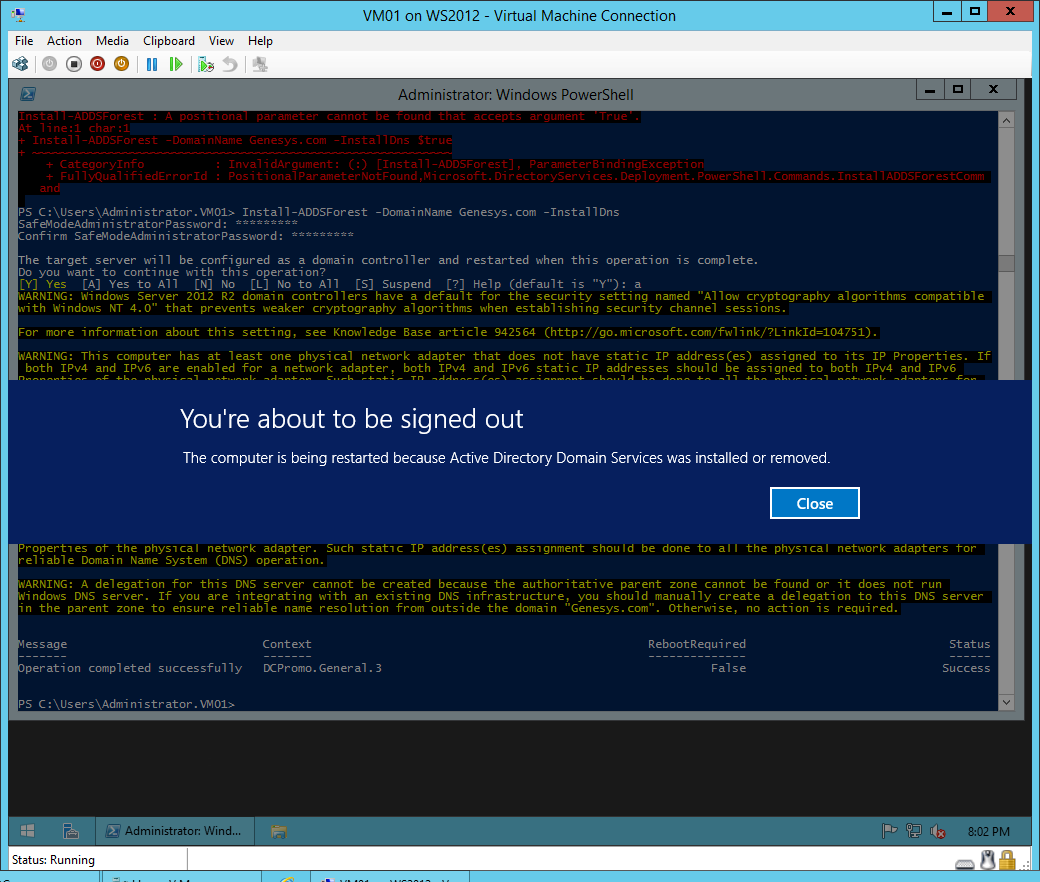Viewport: 1040px width, 882px height.
Task: Pause the virtual machine
Action: click(x=152, y=64)
